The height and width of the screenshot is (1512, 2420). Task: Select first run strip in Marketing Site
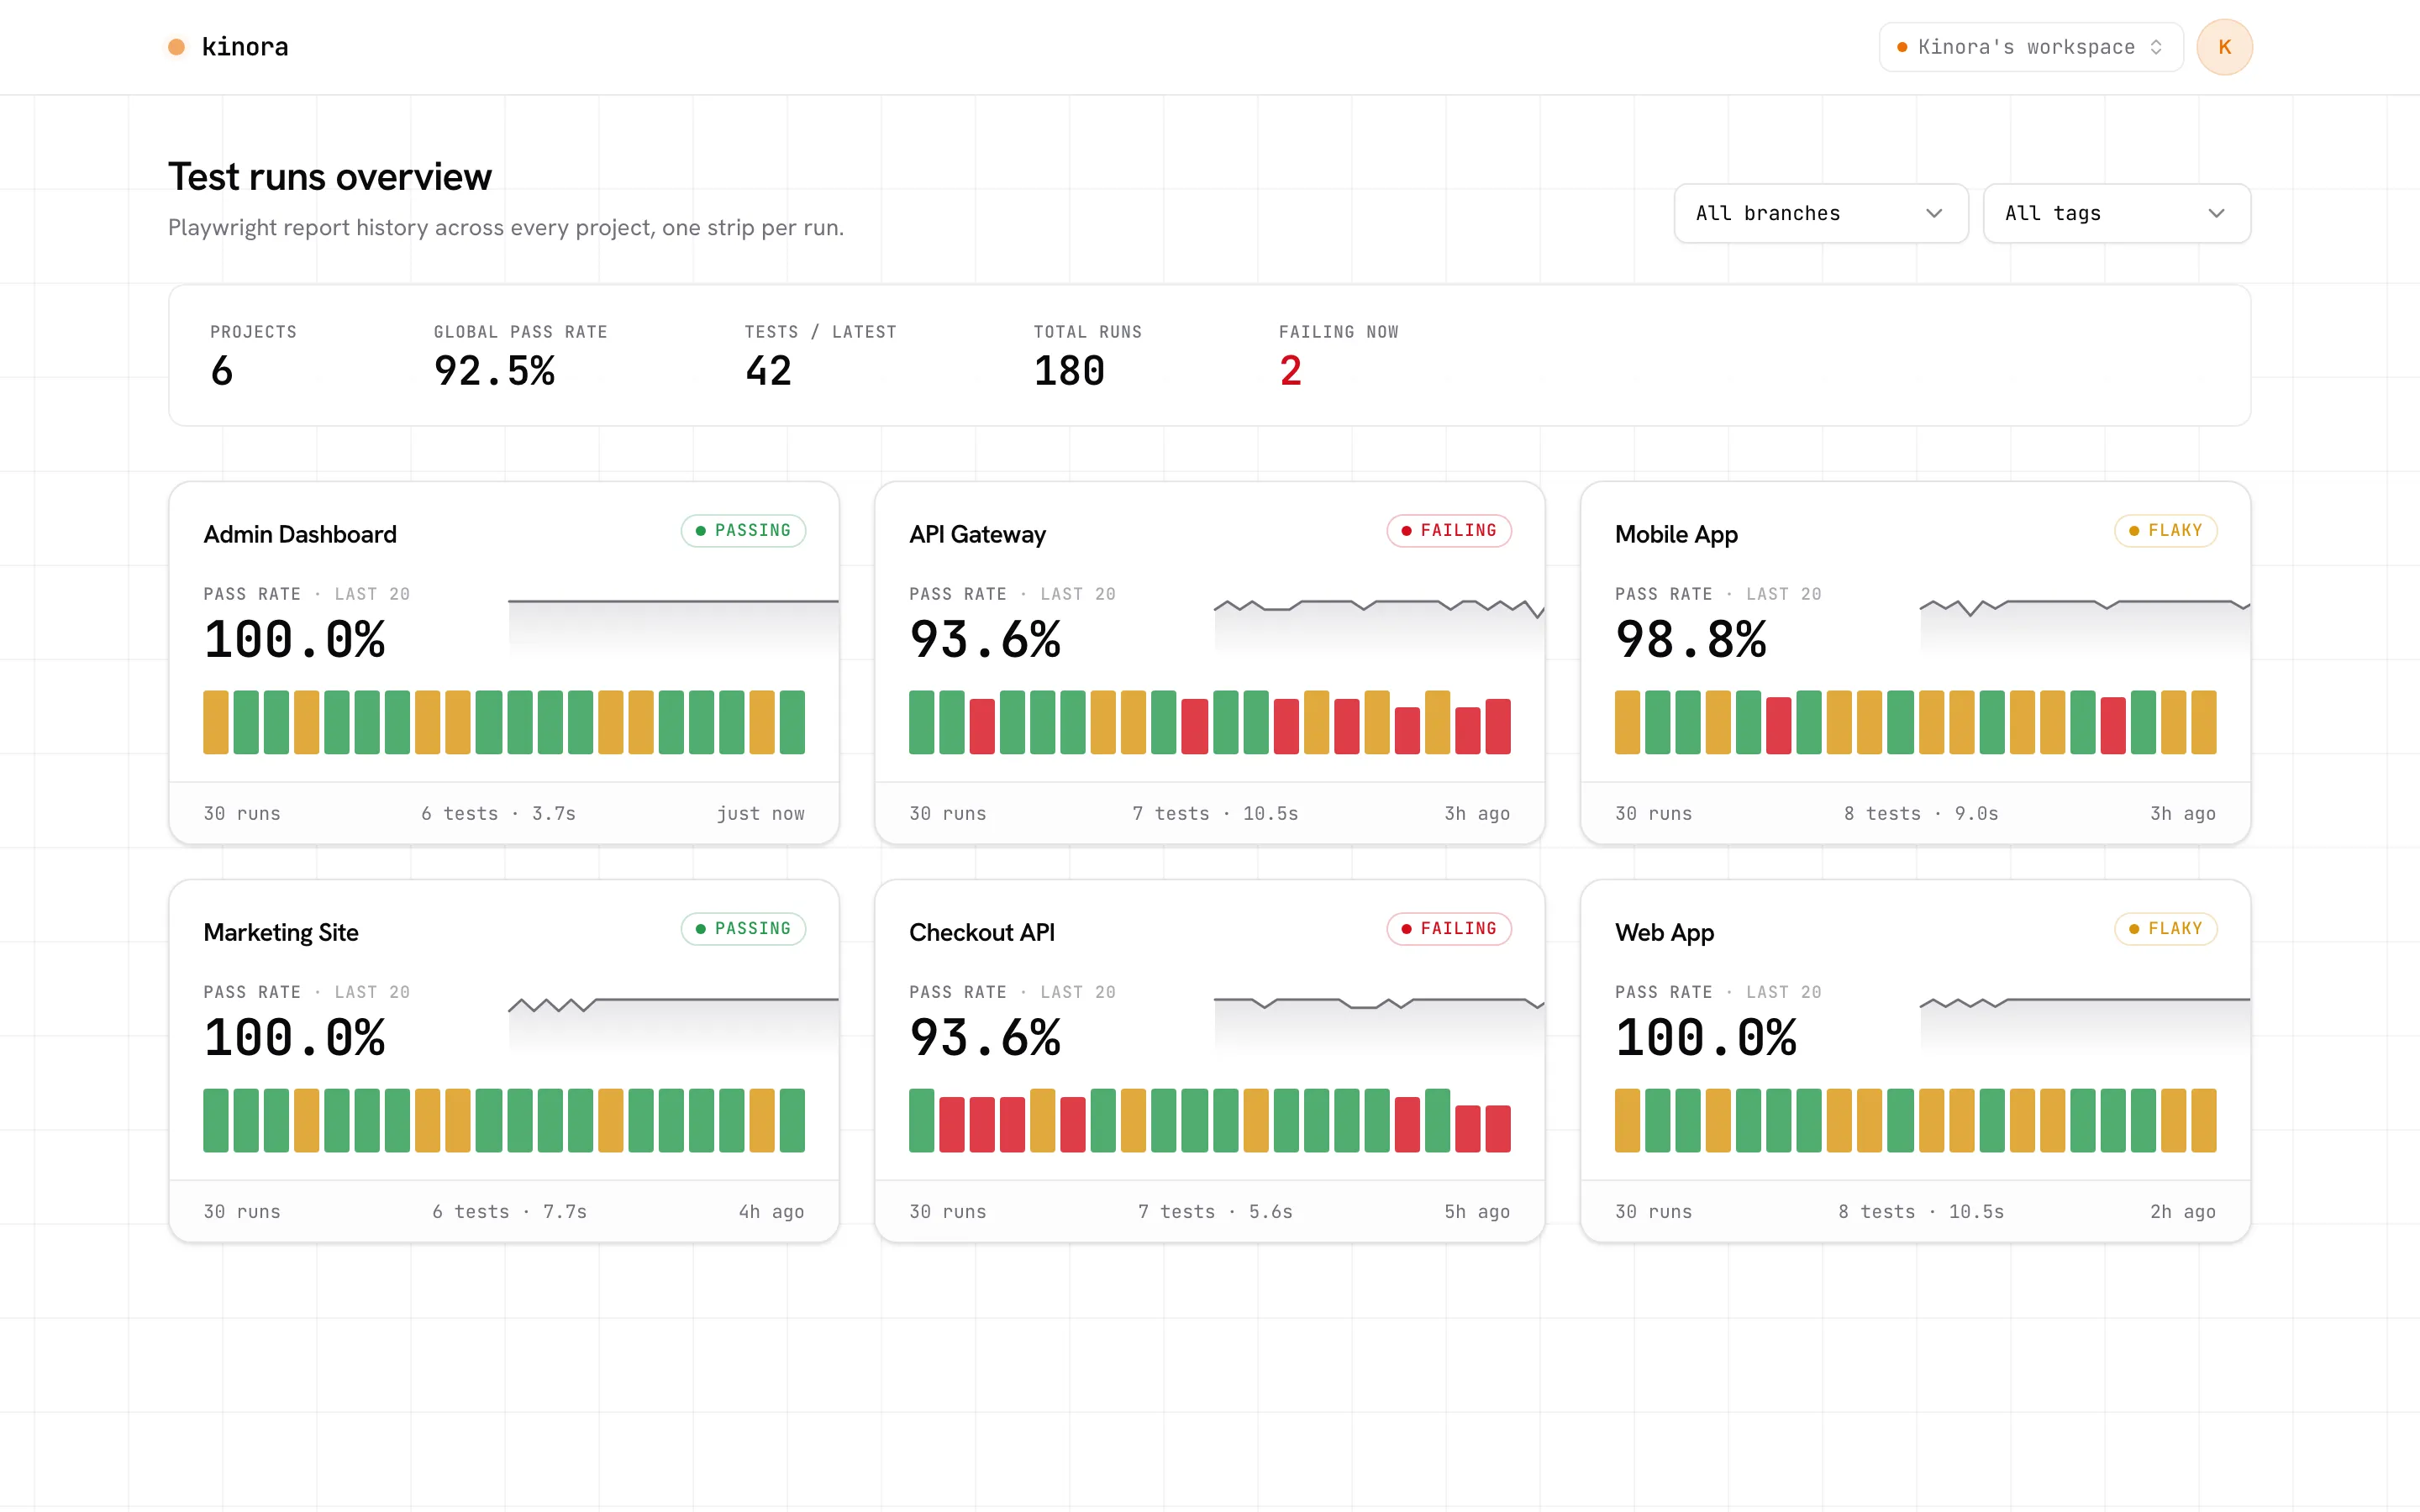216,1119
